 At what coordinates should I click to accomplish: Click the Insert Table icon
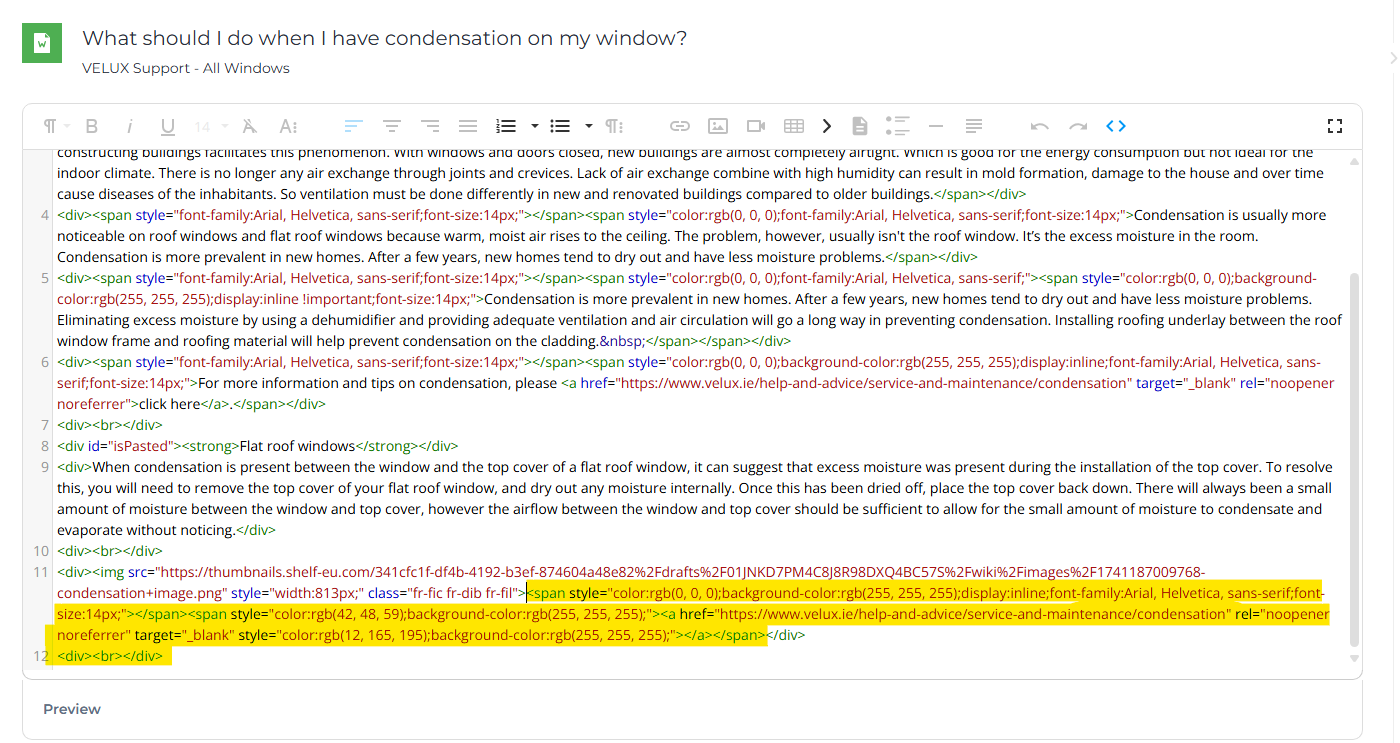pyautogui.click(x=794, y=126)
